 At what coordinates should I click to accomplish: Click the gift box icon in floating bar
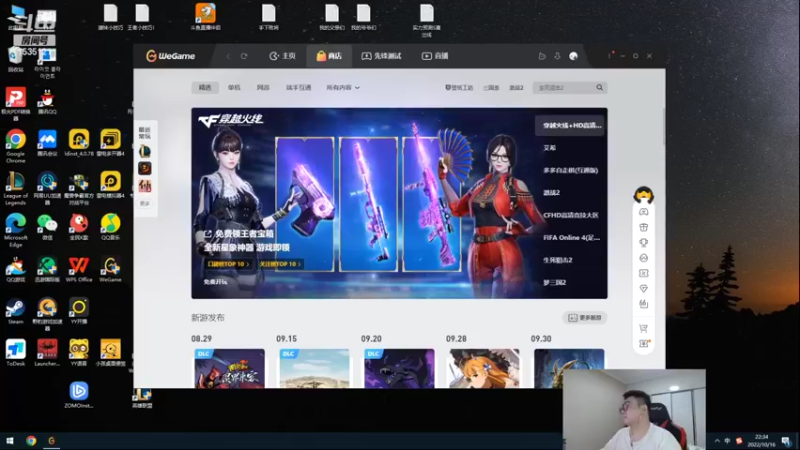pos(643,227)
